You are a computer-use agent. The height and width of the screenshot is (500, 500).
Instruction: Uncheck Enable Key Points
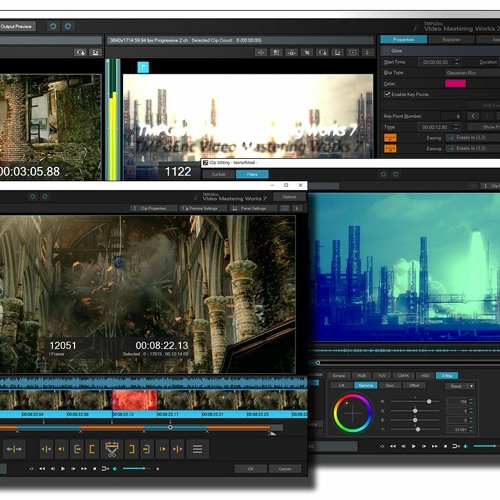coord(387,94)
